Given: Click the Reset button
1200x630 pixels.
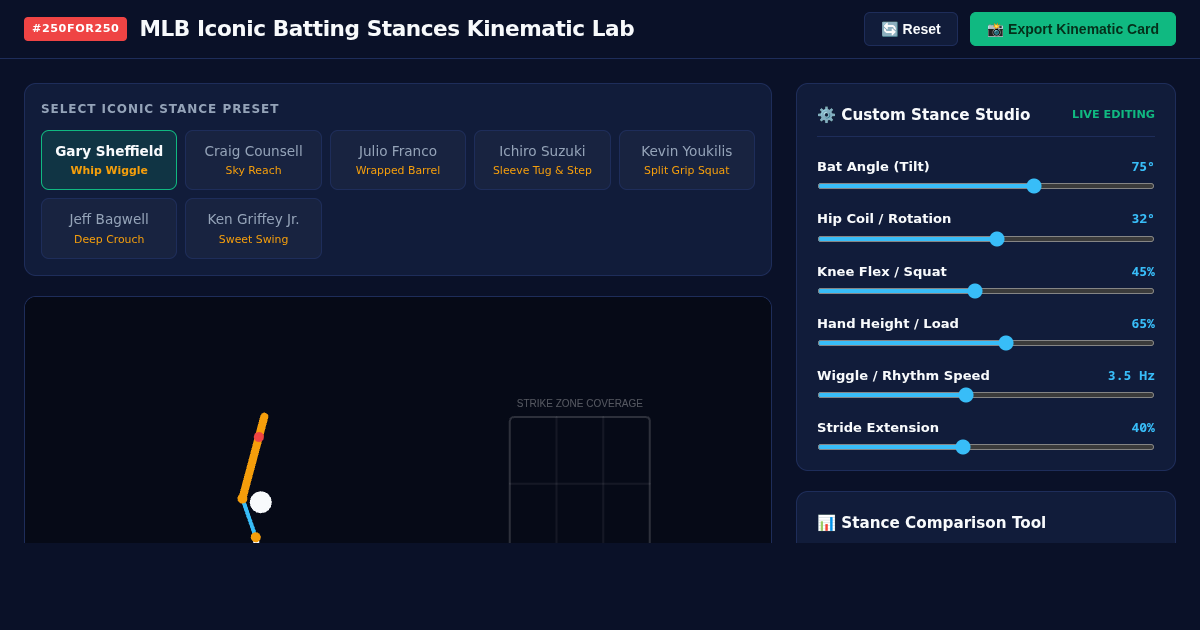Looking at the screenshot, I should [910, 29].
